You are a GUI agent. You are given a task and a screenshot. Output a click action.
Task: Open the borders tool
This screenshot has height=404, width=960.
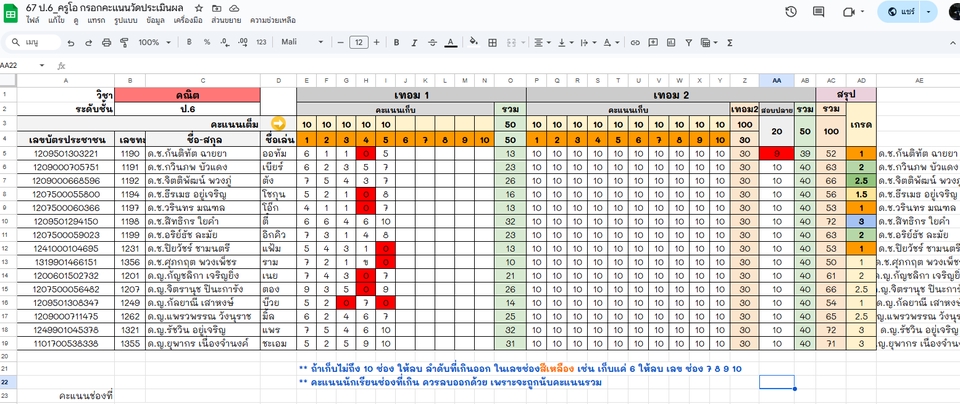tap(492, 42)
